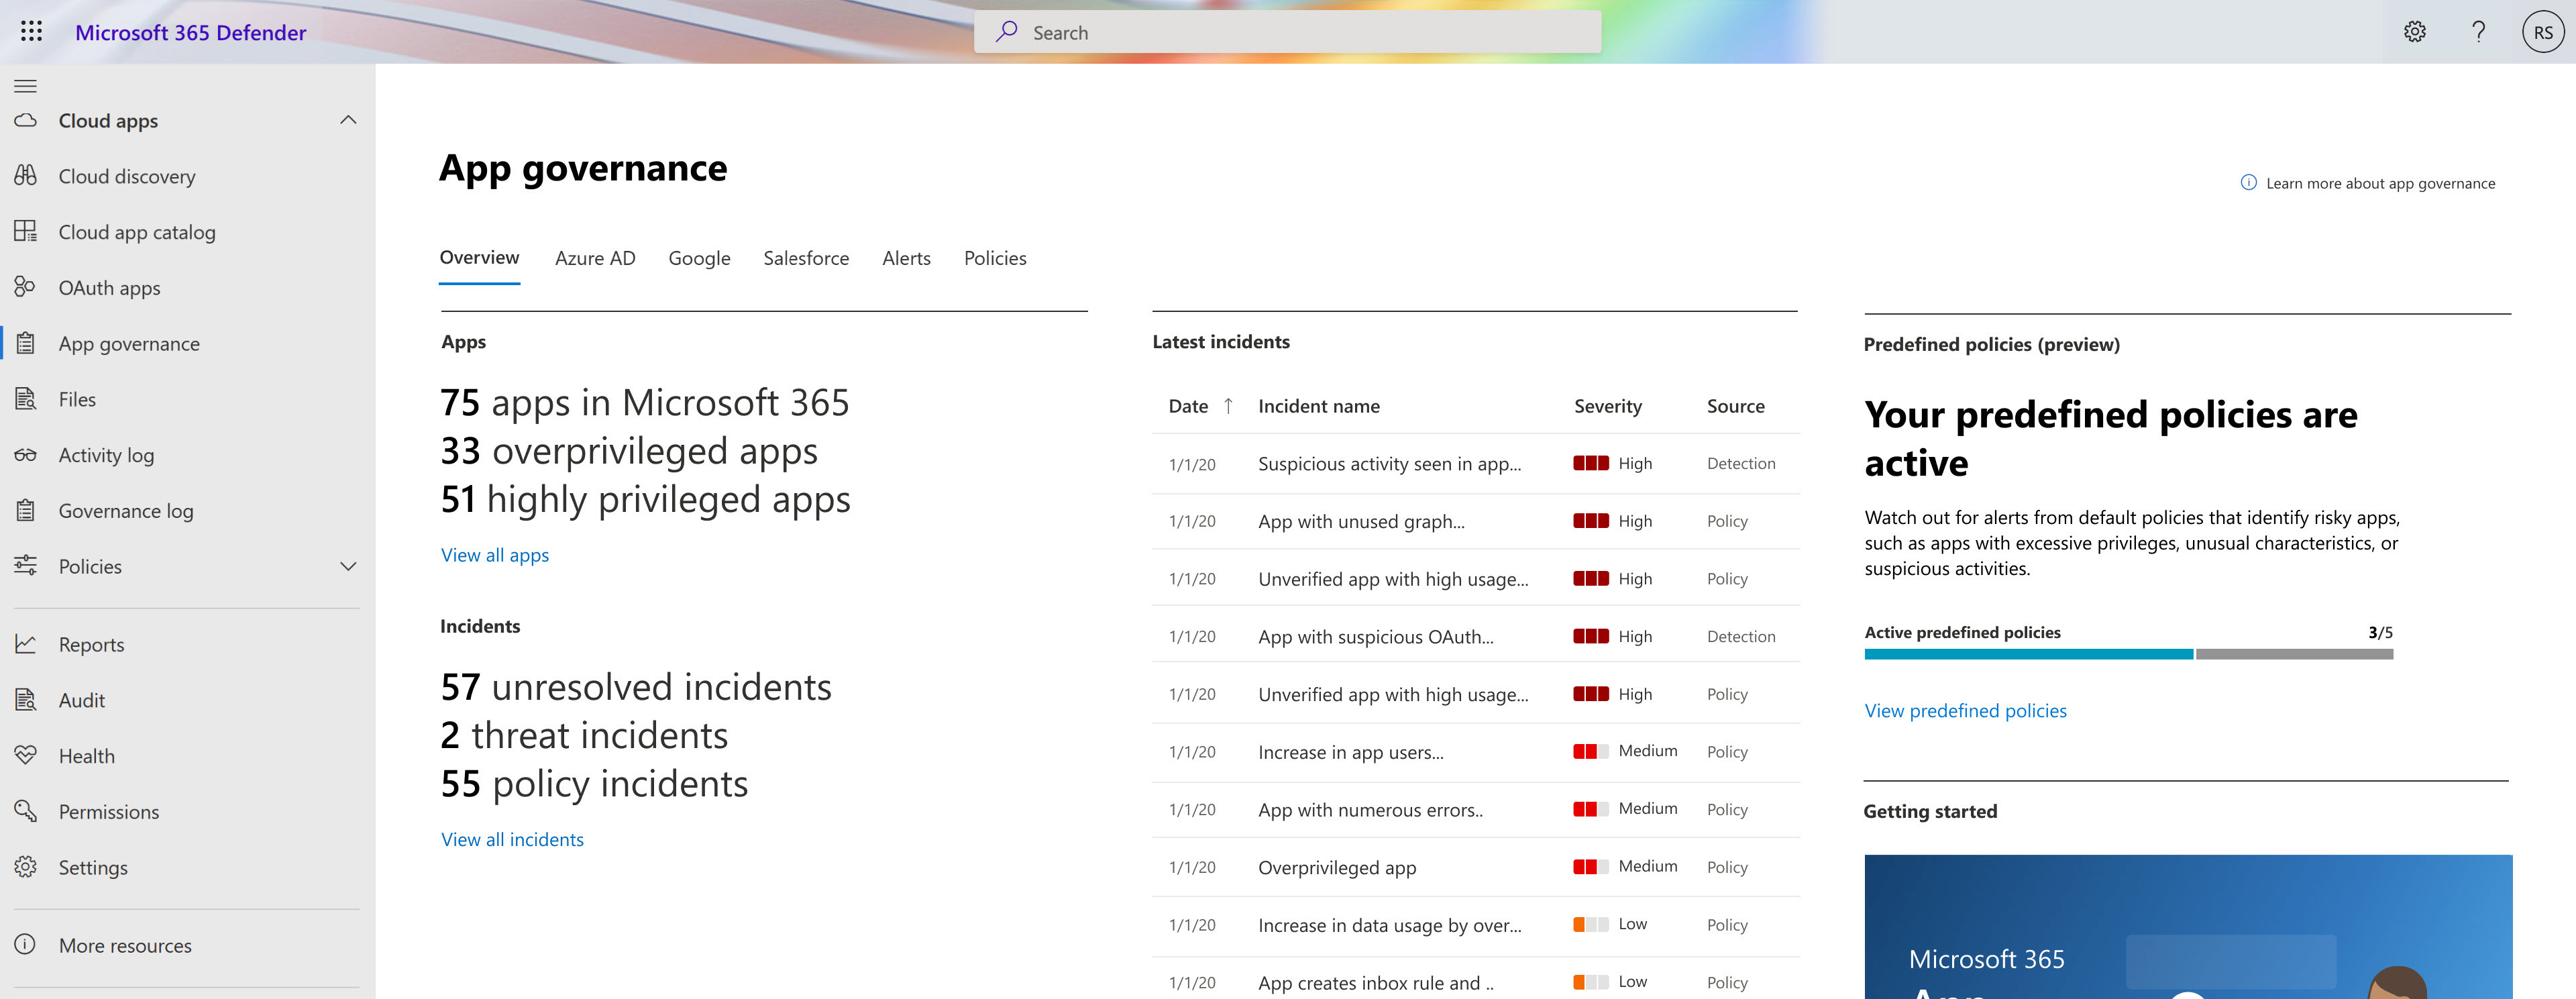The height and width of the screenshot is (999, 2576).
Task: Open the app launcher waffle icon
Action: 31,32
